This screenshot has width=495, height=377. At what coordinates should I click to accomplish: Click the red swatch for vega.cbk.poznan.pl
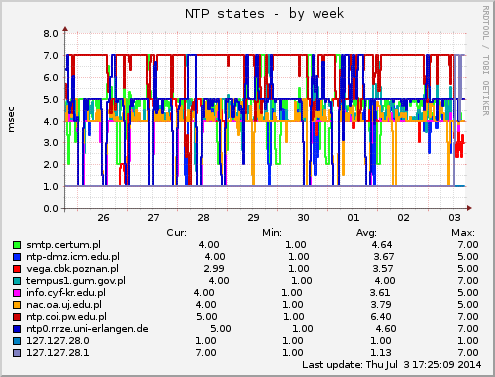(x=17, y=269)
